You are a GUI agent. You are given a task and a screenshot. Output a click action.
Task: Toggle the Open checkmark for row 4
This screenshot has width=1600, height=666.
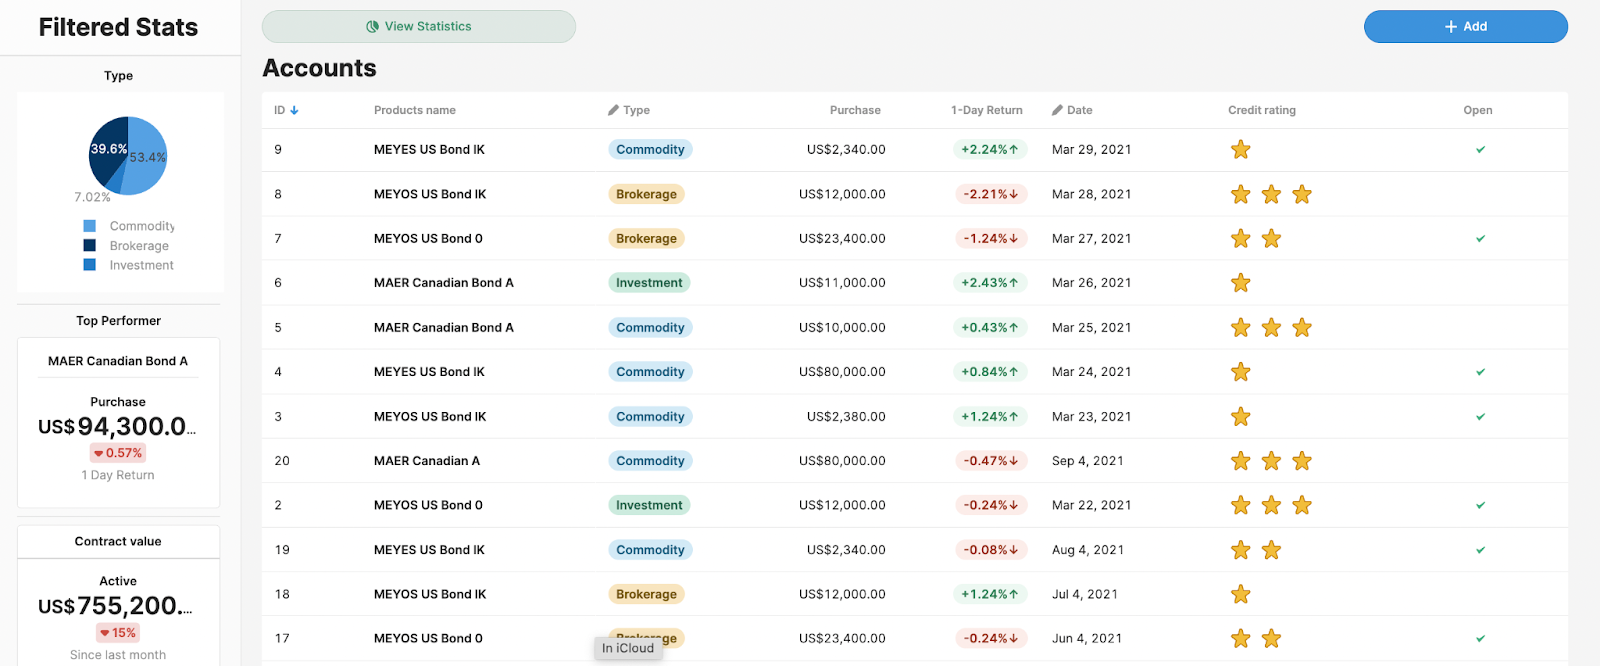click(1480, 372)
